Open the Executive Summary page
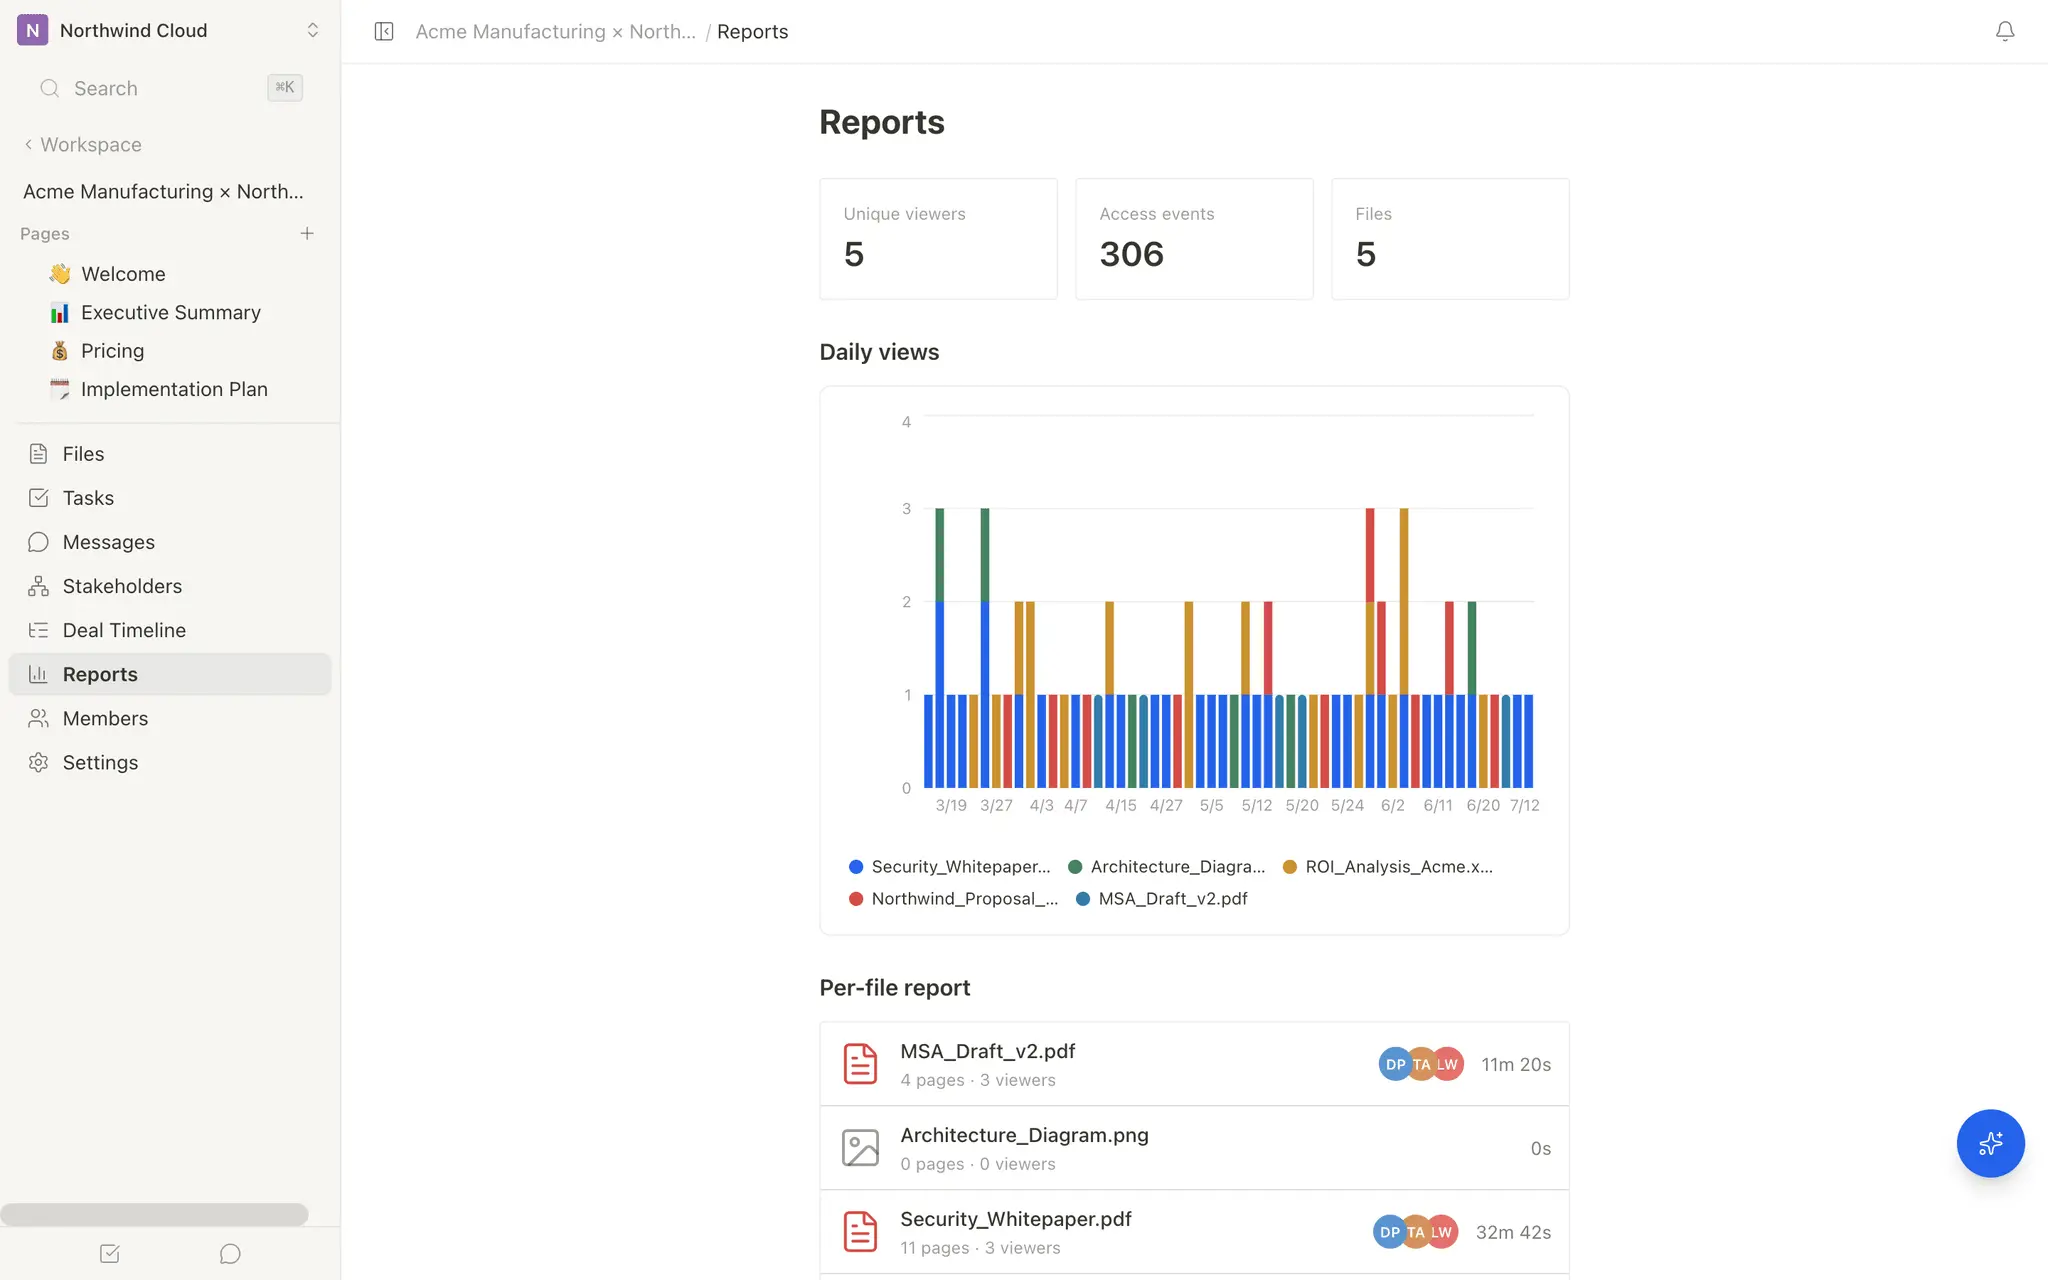The height and width of the screenshot is (1280, 2048). click(x=170, y=312)
